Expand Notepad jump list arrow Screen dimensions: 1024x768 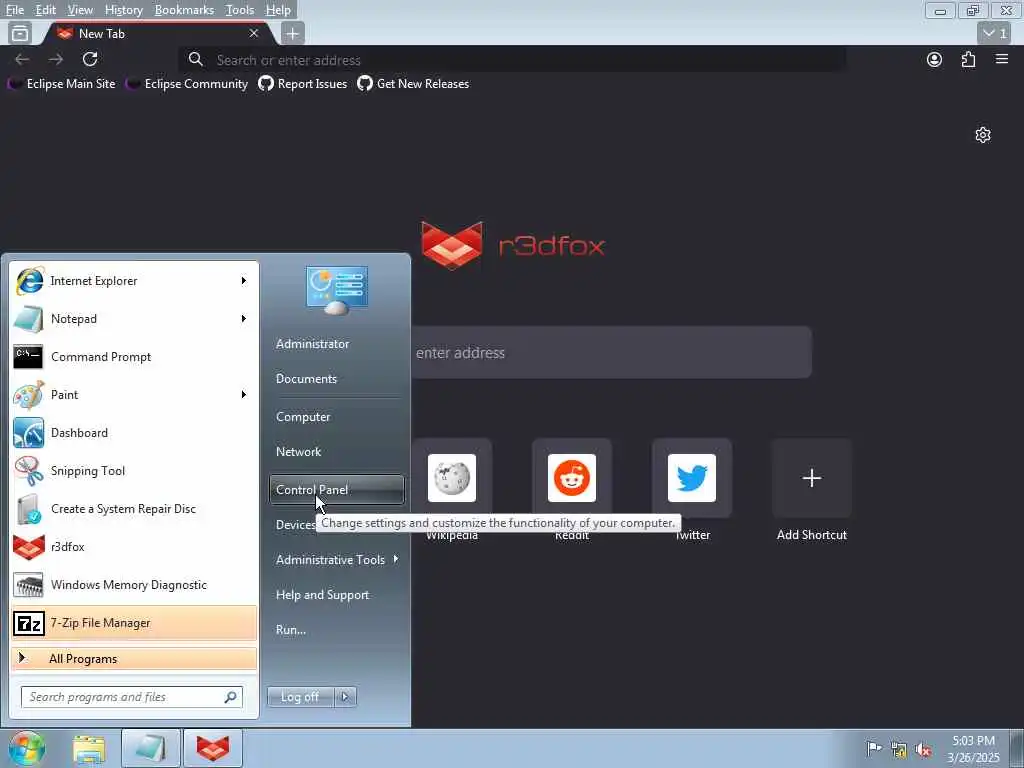pyautogui.click(x=244, y=319)
